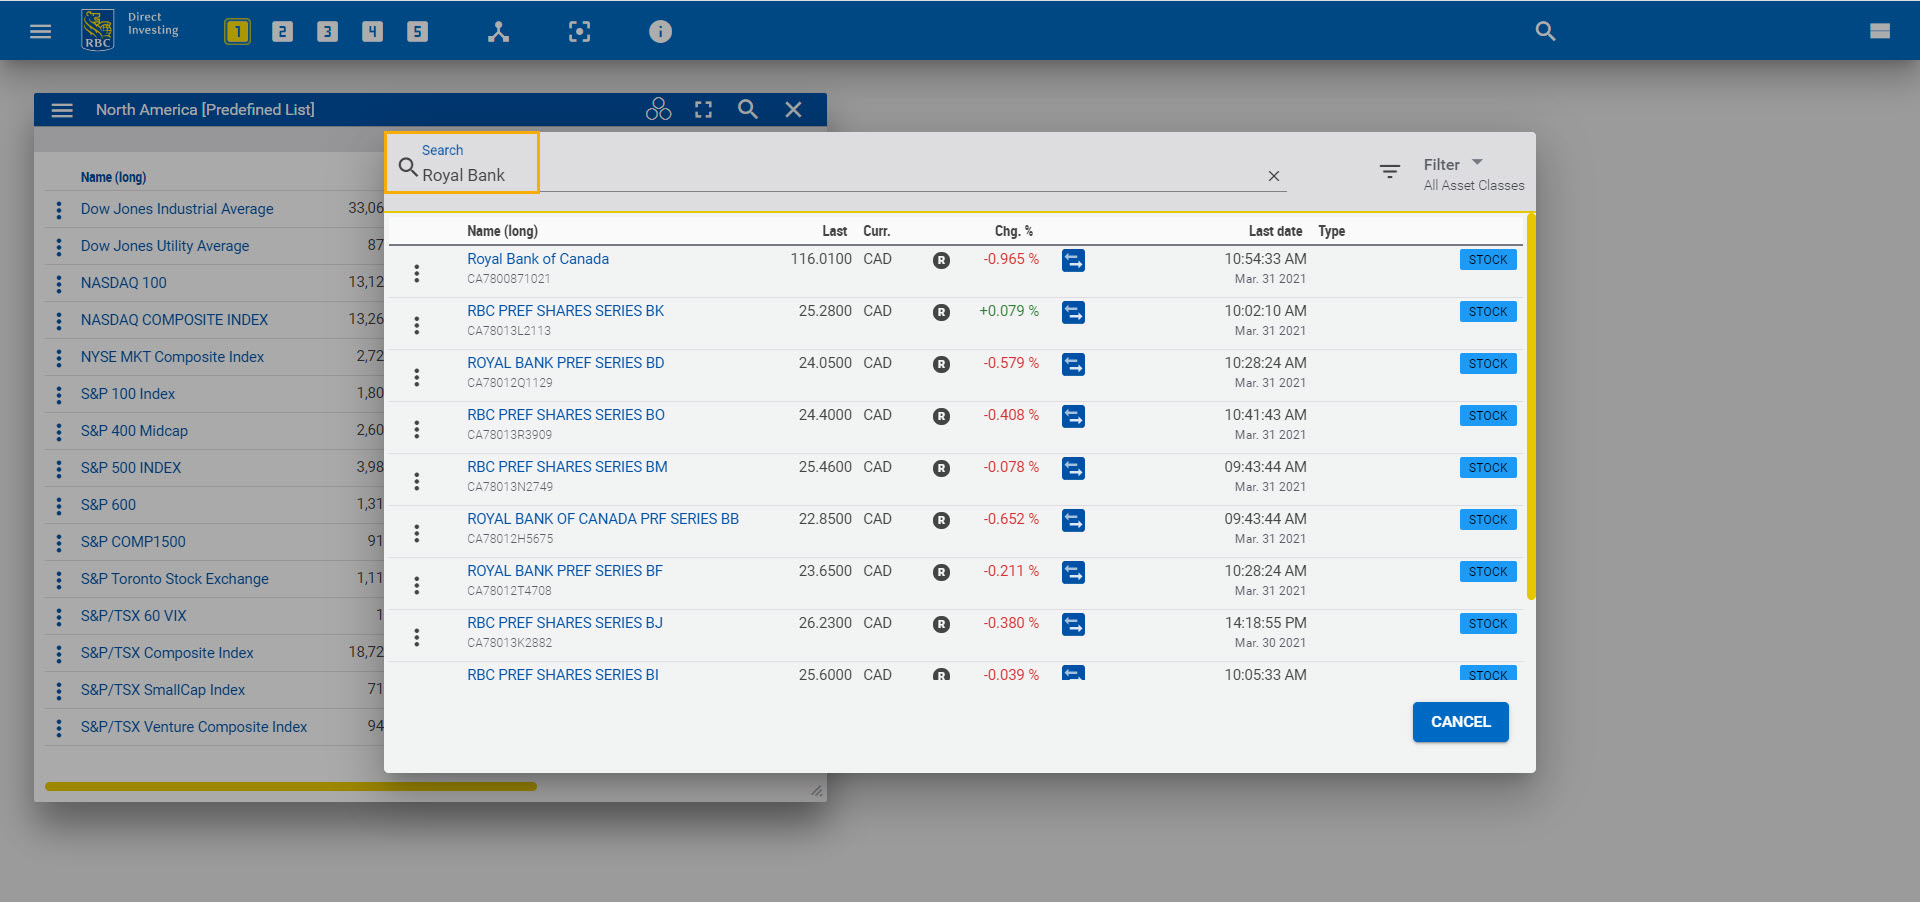Open the kebab menu for Dow Jones Industrial Average

(59, 209)
